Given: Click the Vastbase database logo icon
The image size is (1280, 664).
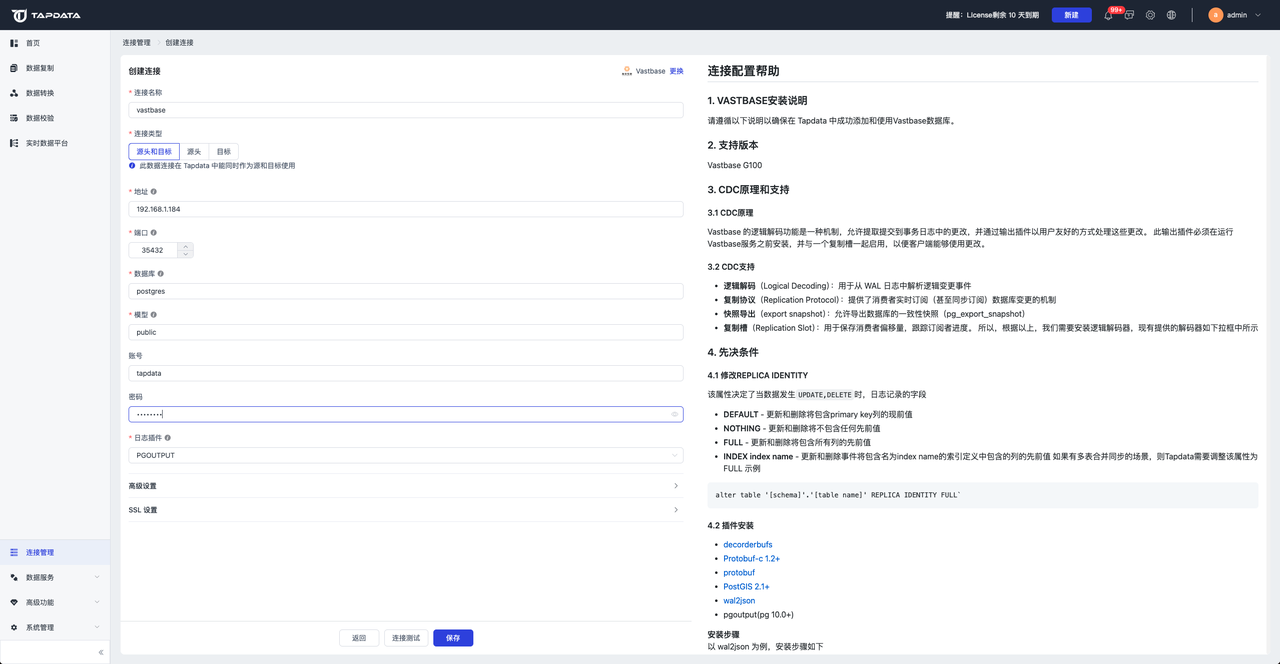Looking at the screenshot, I should pyautogui.click(x=627, y=71).
